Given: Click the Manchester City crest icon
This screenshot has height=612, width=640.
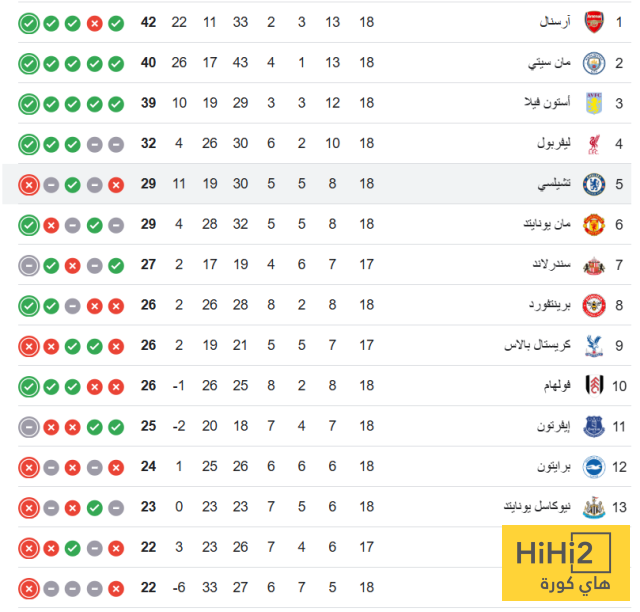Looking at the screenshot, I should click(x=594, y=63).
